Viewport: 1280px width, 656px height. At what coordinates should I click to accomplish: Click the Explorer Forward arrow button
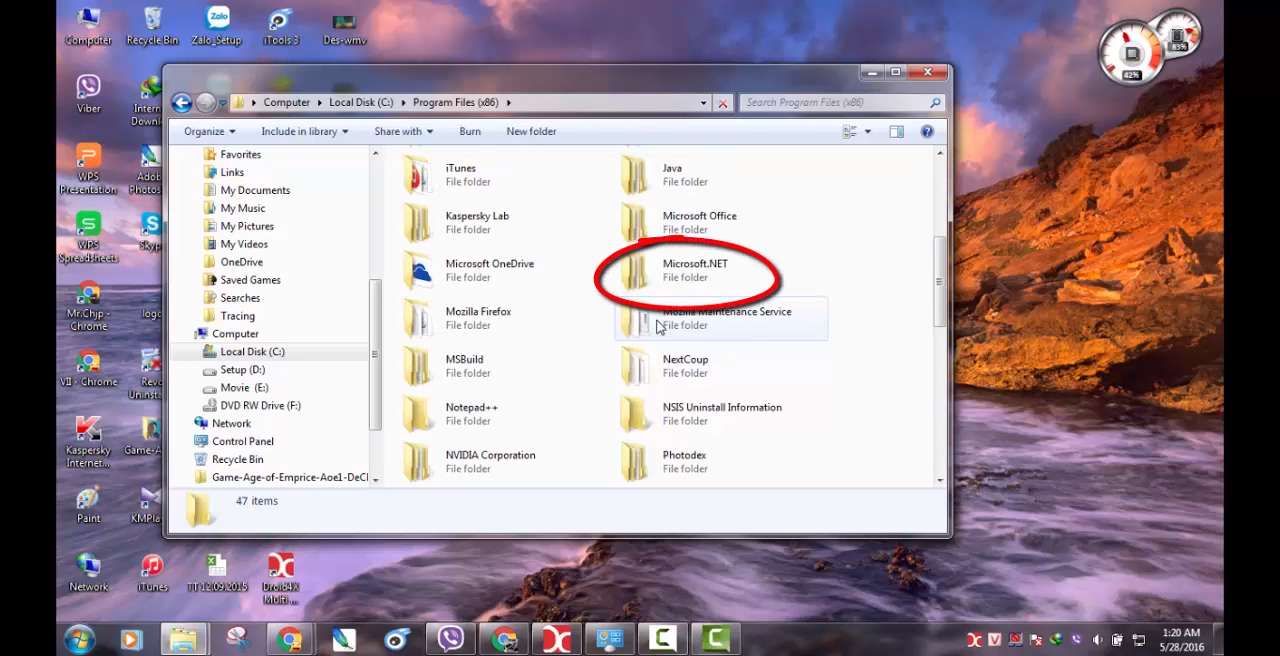pyautogui.click(x=205, y=102)
